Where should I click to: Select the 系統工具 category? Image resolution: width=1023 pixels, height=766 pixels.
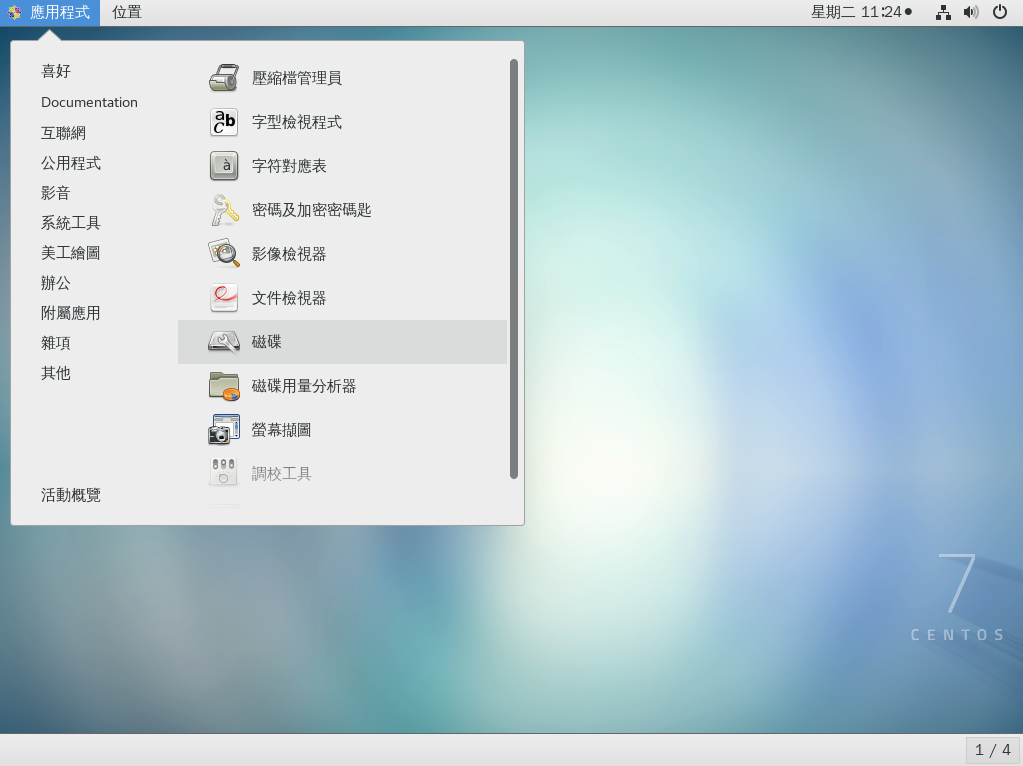(x=70, y=223)
